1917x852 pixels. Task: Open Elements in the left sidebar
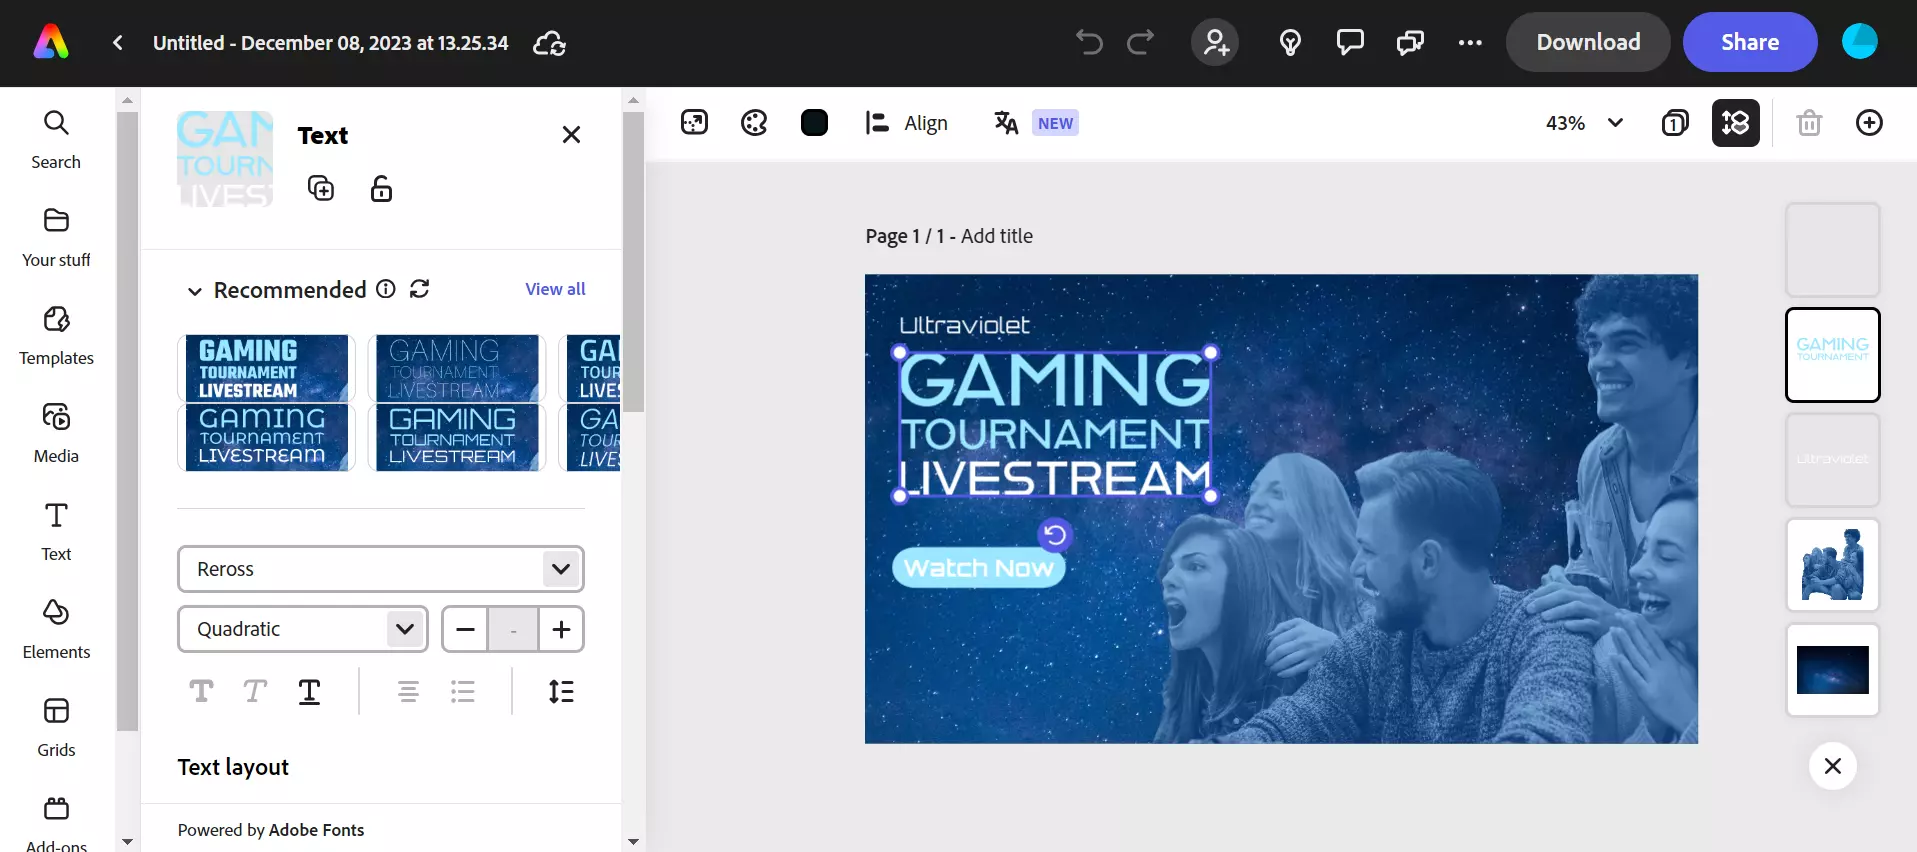tap(56, 630)
